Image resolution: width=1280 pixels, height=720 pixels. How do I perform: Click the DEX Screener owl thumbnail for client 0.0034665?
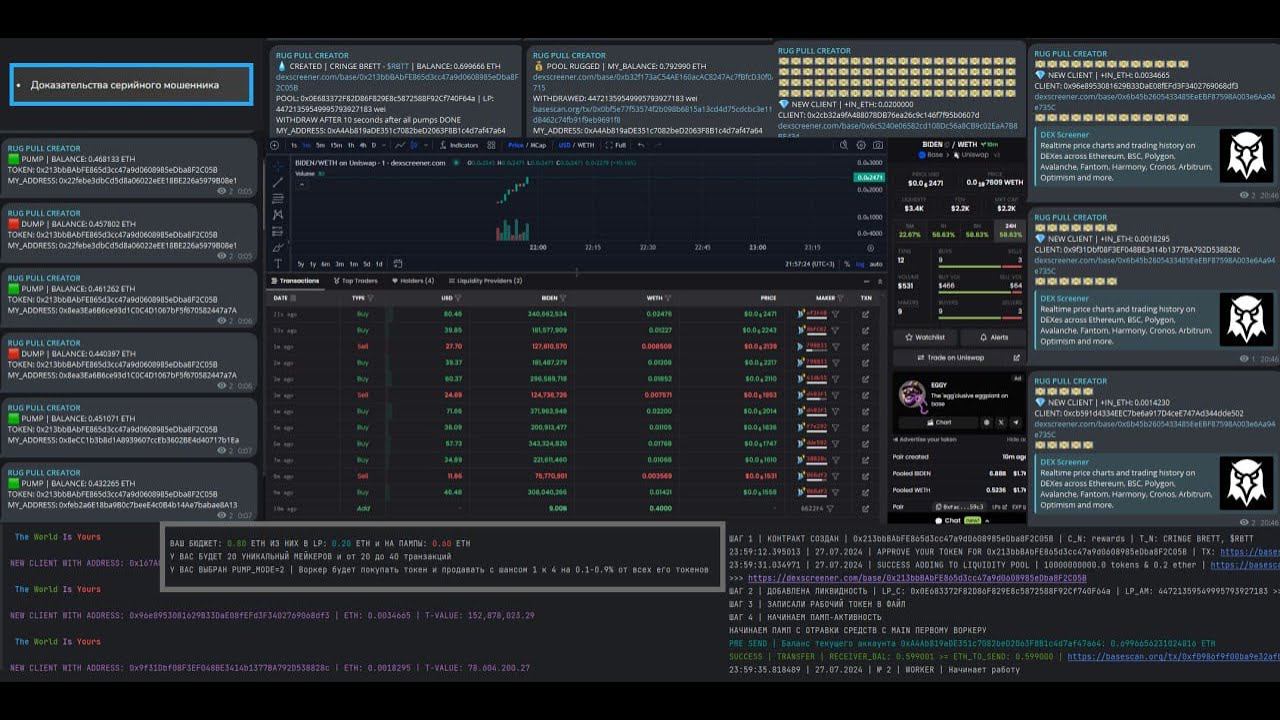[1246, 156]
